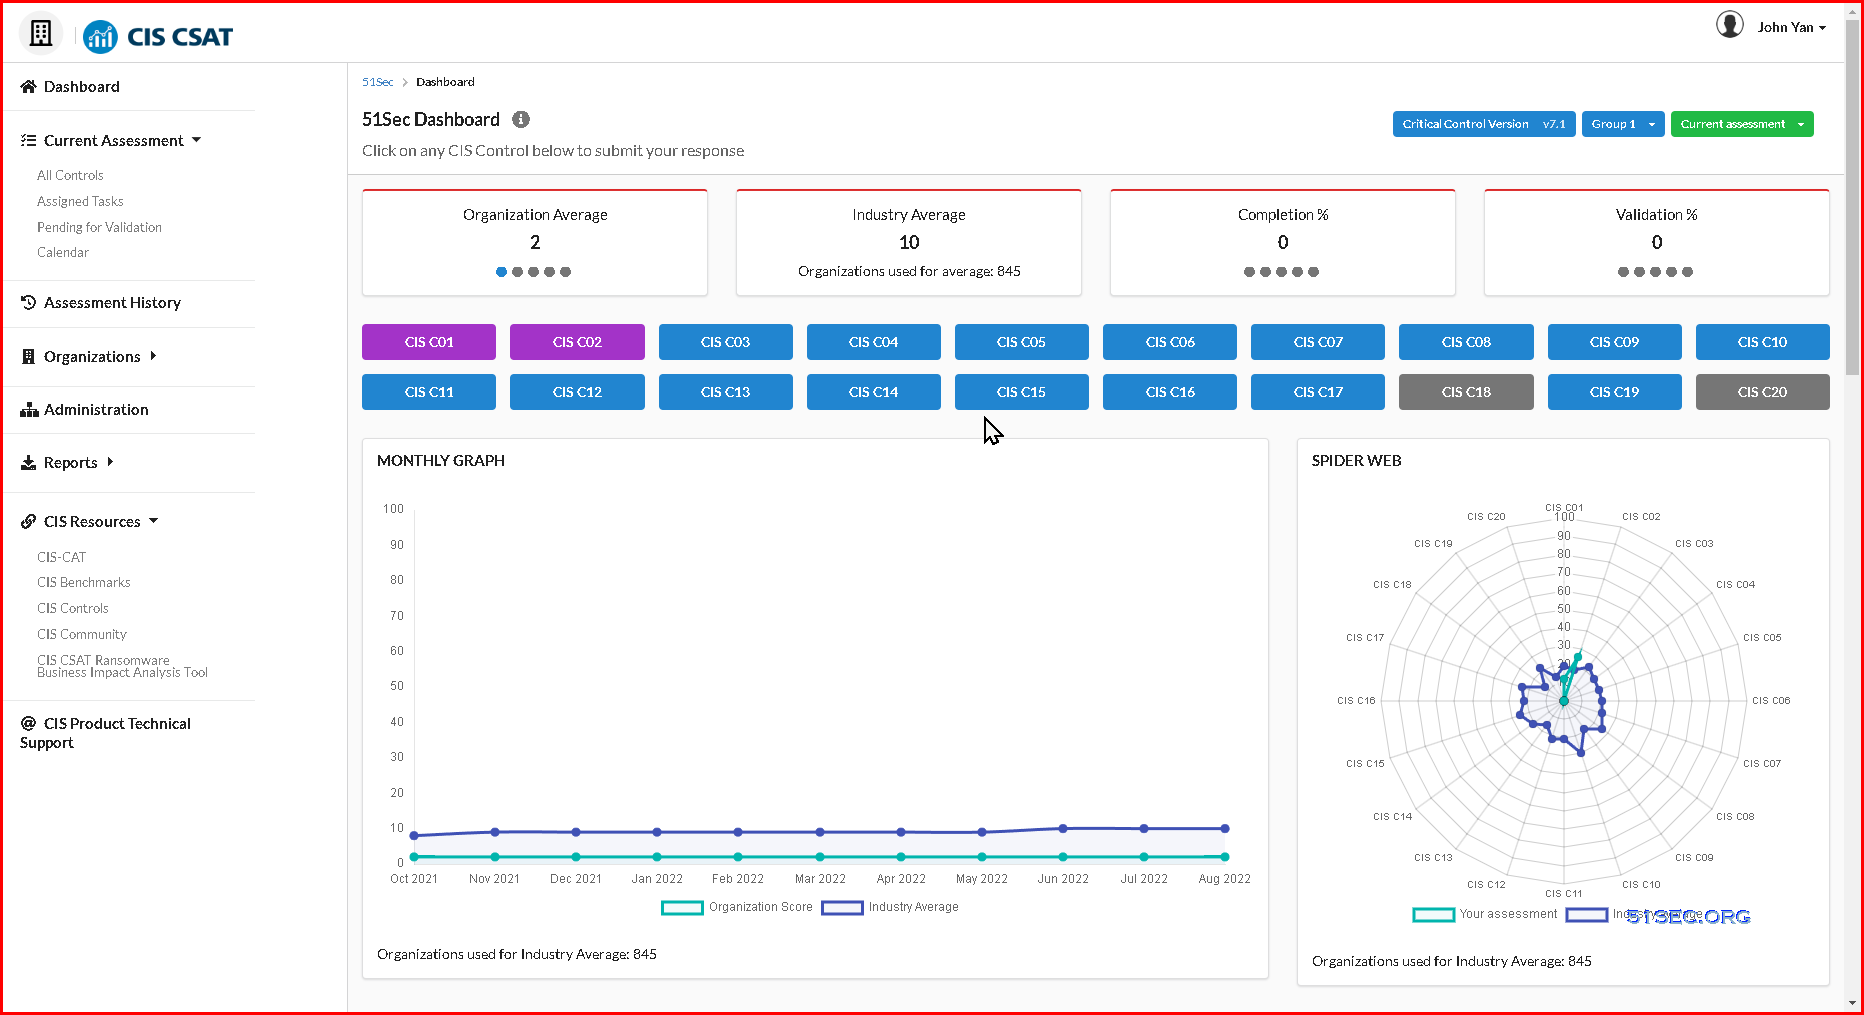Open control CIS C14
Viewport: 1864px width, 1015px height.
pos(873,392)
